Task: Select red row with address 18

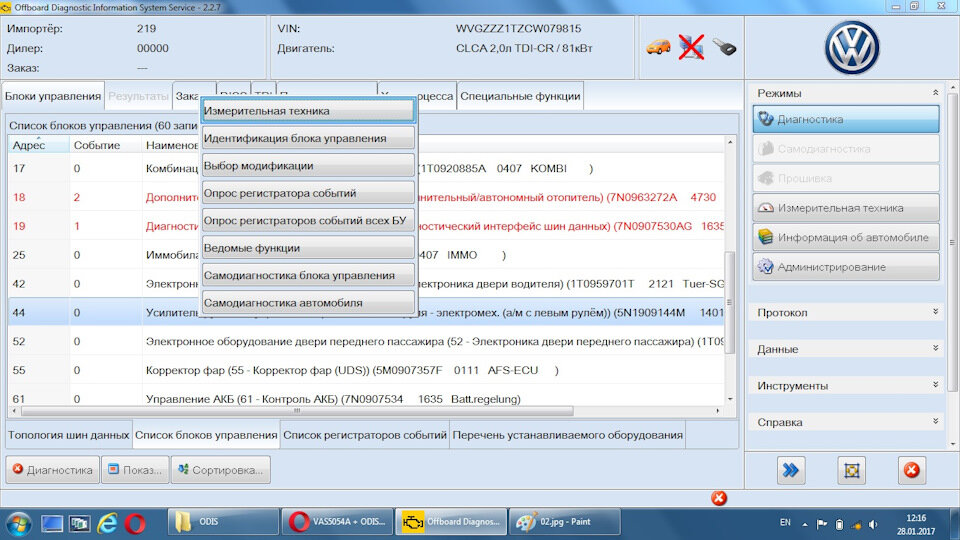Action: pos(366,197)
